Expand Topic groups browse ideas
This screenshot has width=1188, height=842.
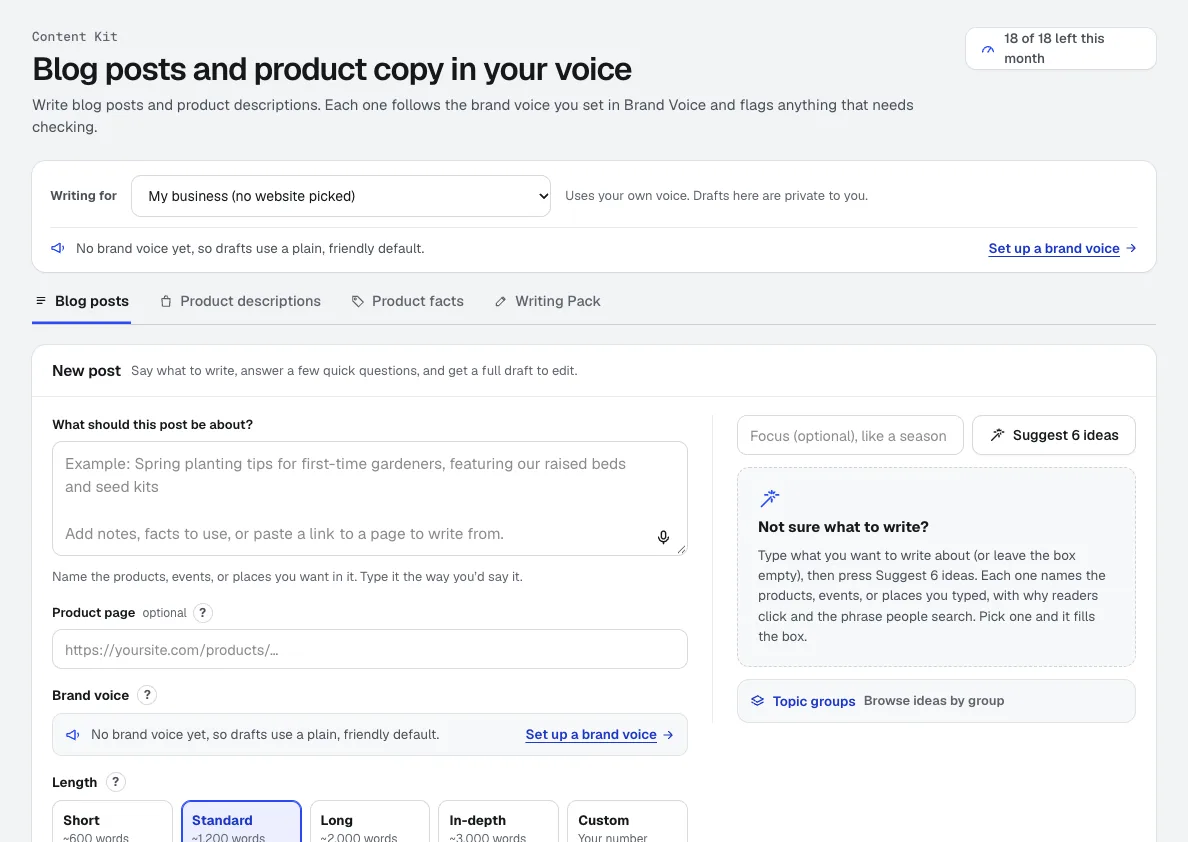pyautogui.click(x=936, y=701)
